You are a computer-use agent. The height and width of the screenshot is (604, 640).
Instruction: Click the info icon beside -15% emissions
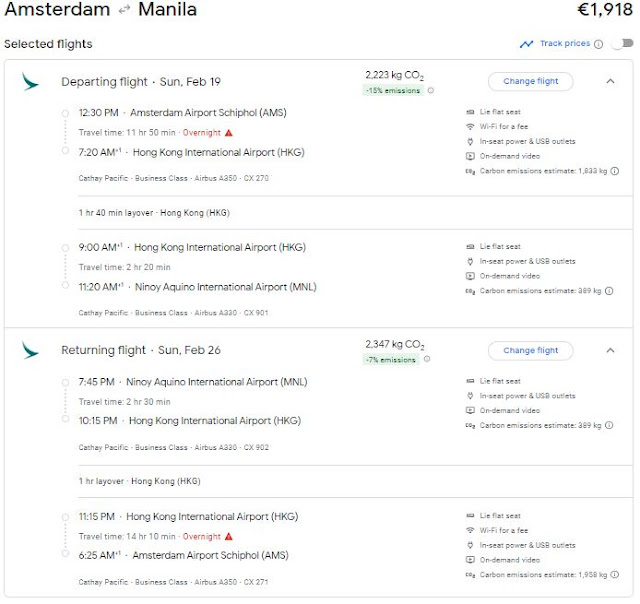coord(430,91)
